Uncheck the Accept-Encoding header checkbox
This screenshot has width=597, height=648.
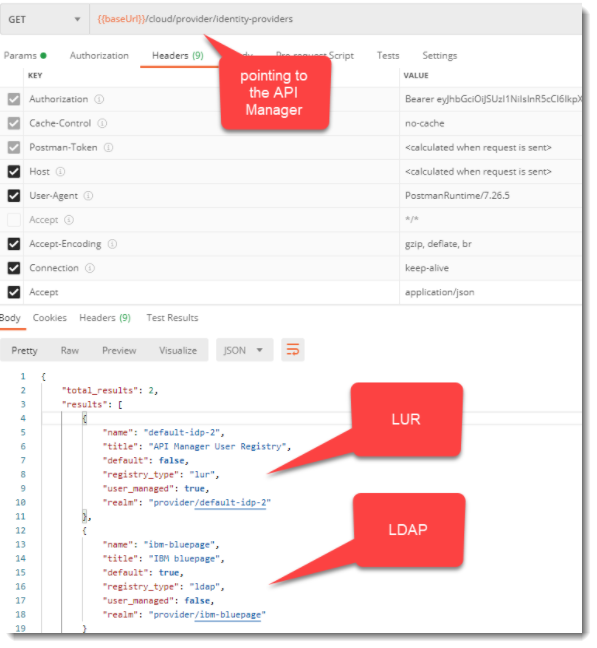click(x=14, y=244)
